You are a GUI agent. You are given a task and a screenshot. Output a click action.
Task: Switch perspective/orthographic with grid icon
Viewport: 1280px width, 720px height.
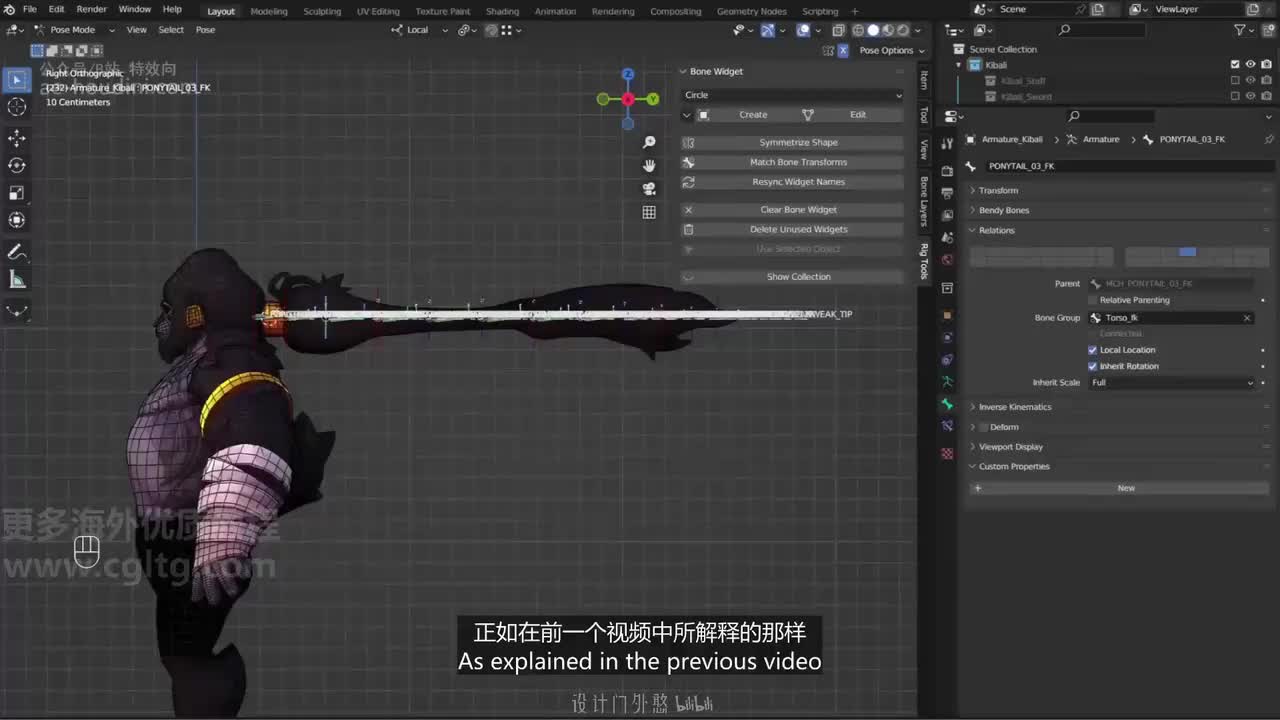(x=649, y=212)
